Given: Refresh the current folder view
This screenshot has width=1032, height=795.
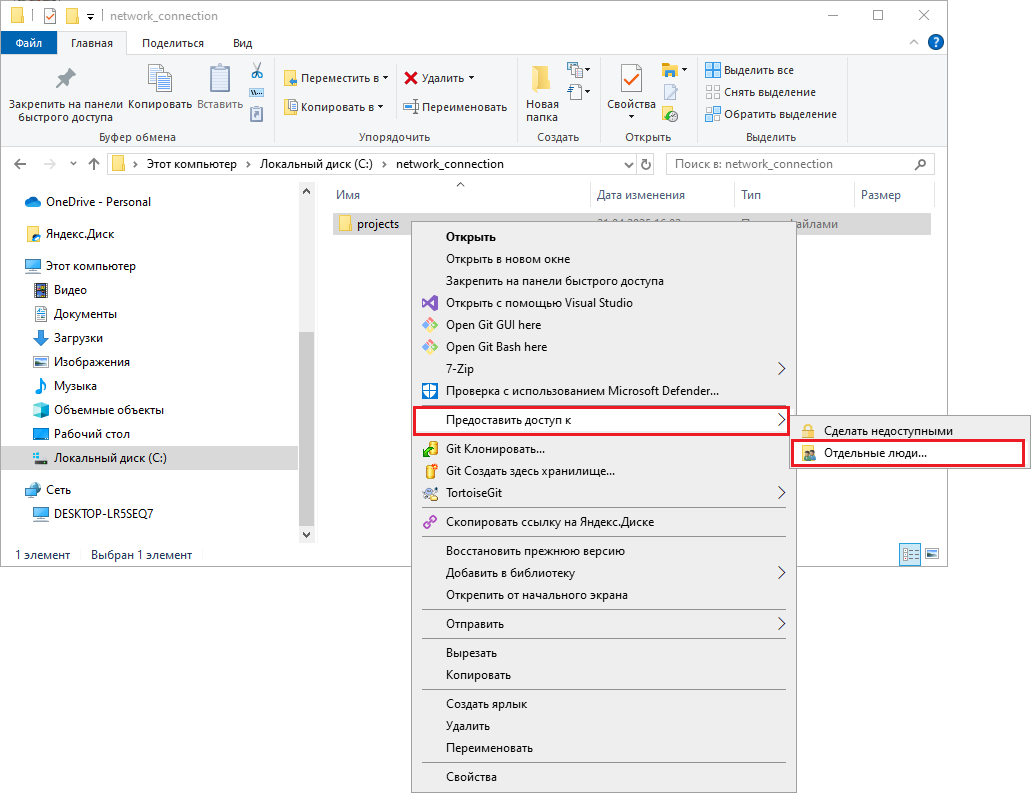Looking at the screenshot, I should [x=646, y=164].
